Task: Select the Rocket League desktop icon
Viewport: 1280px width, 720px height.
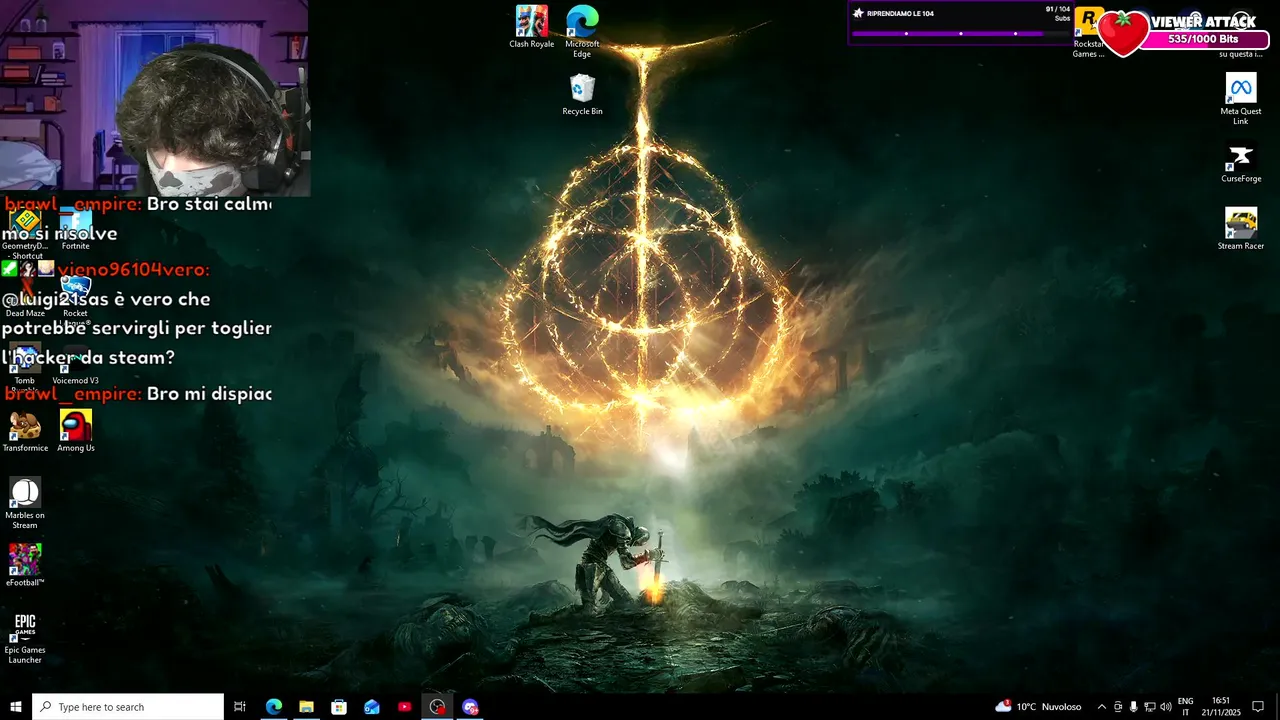Action: (x=75, y=300)
